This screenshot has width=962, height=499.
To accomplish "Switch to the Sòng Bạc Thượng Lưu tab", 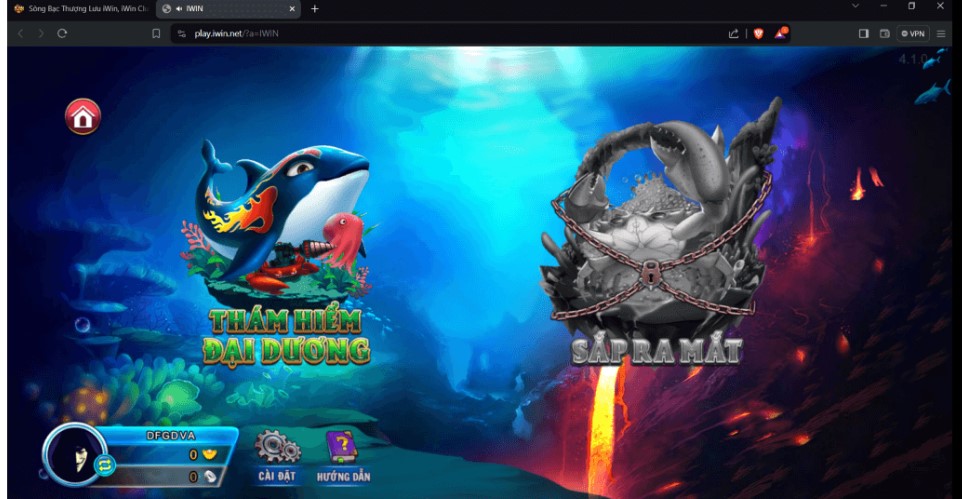I will coord(80,9).
